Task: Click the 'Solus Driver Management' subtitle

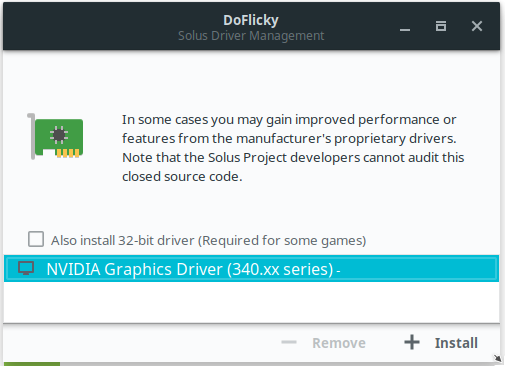Action: (x=251, y=36)
